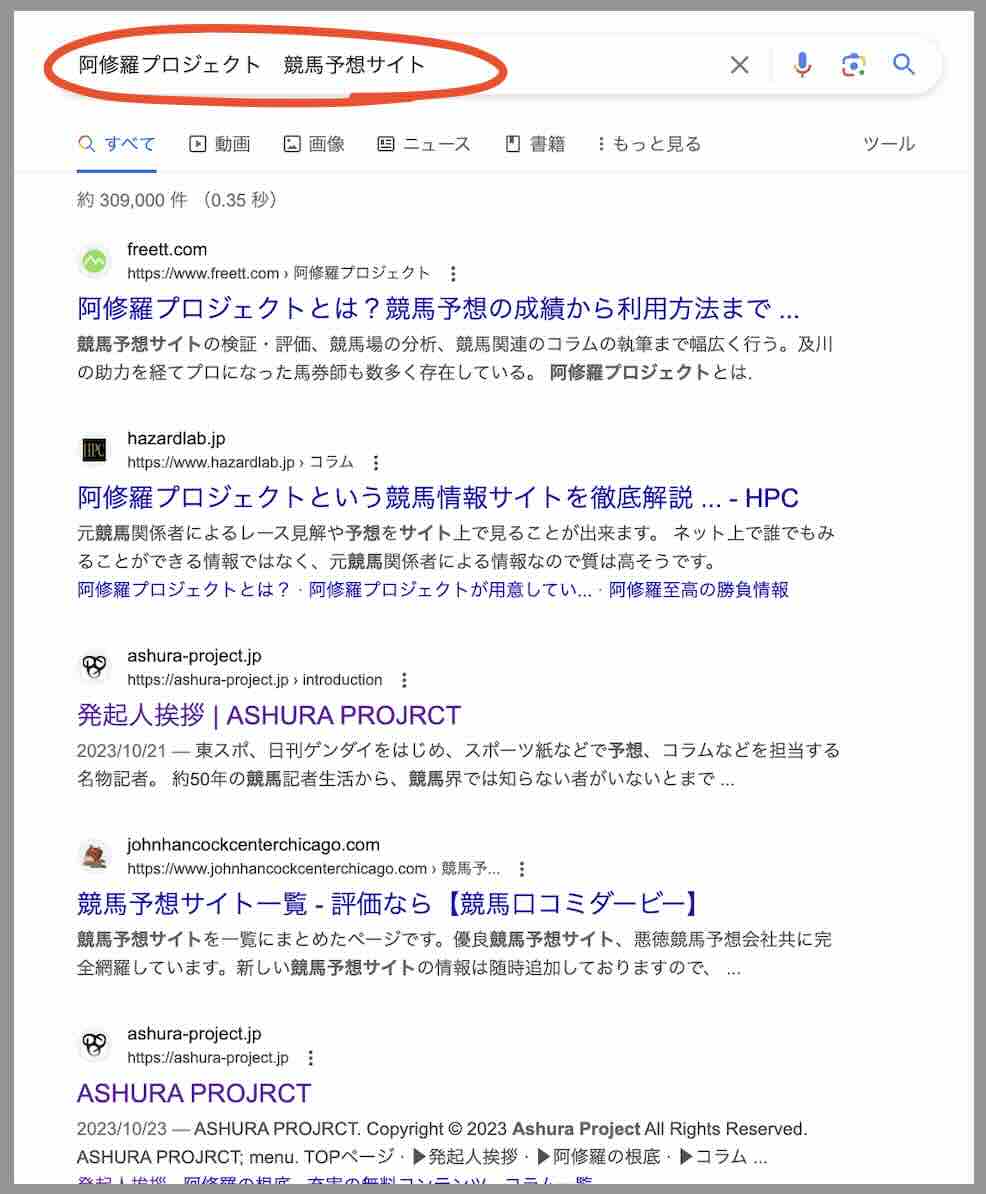Clear the search query with the X icon
The width and height of the screenshot is (986, 1194).
pyautogui.click(x=739, y=65)
